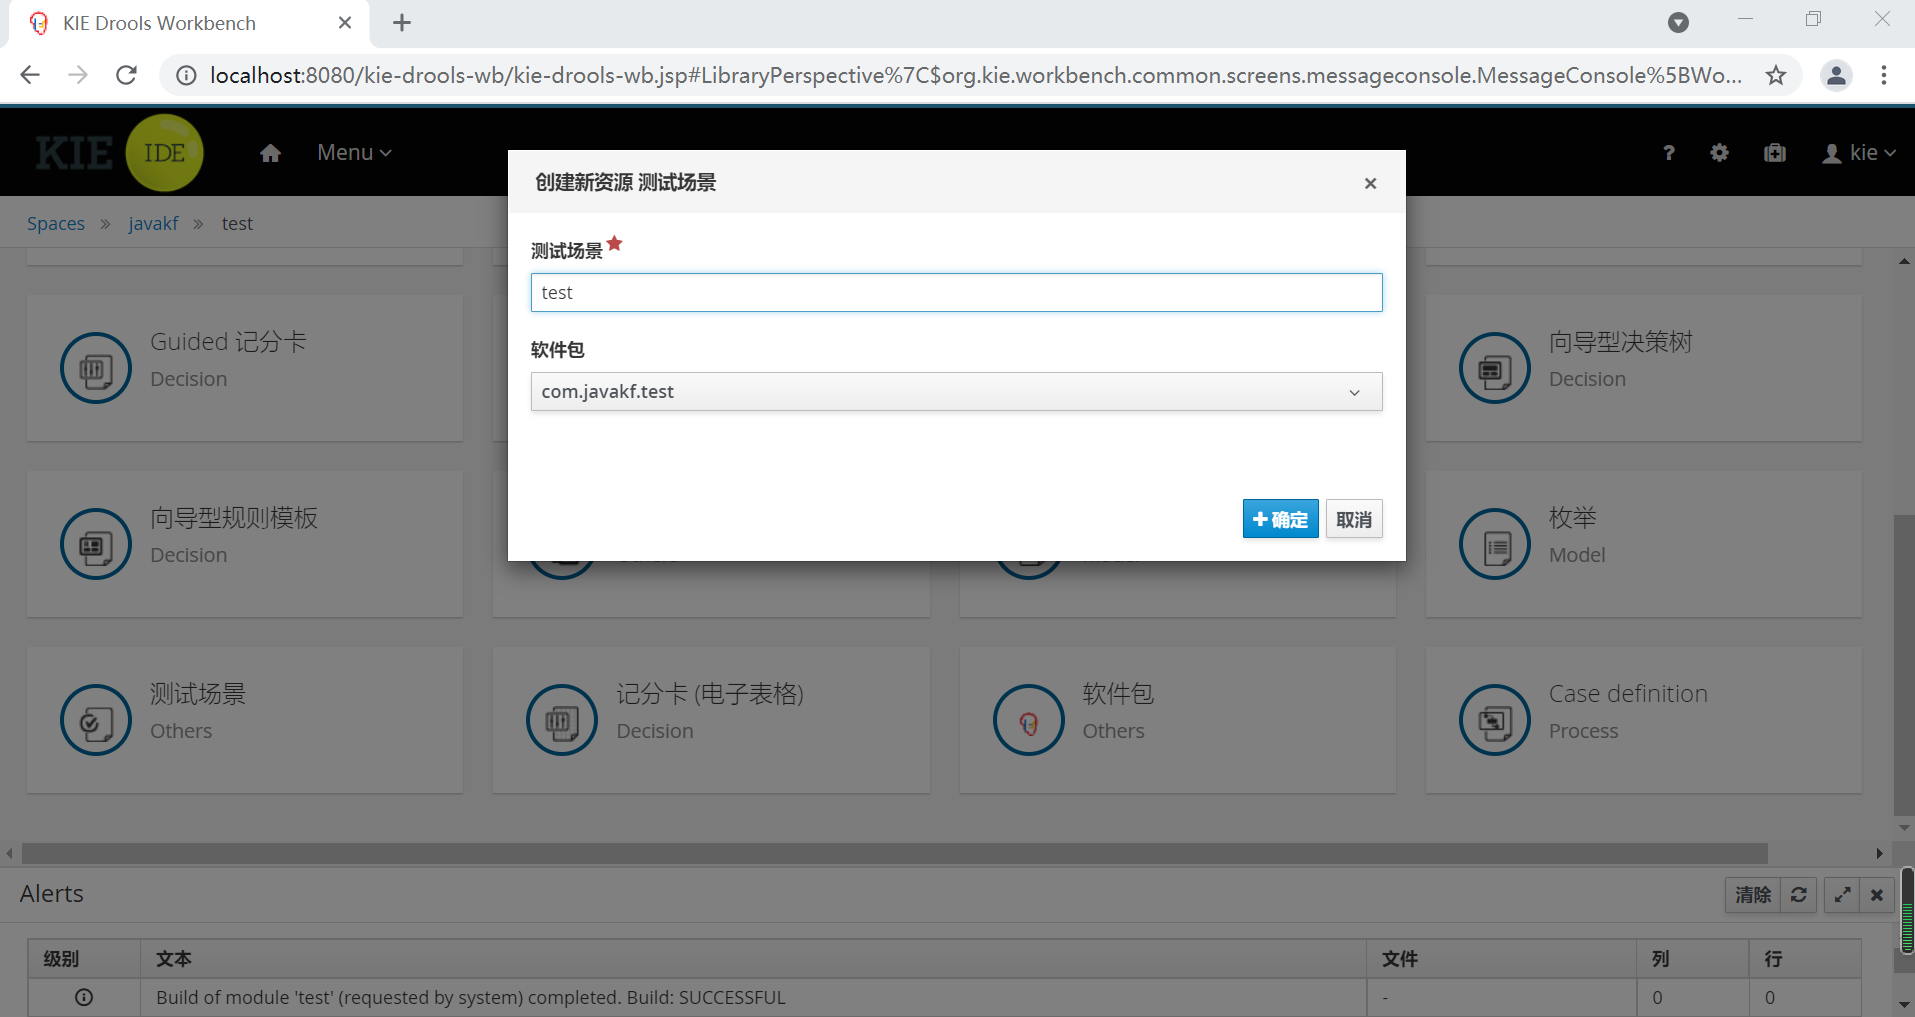The height and width of the screenshot is (1017, 1915).
Task: Click the 取消 cancel button
Action: (x=1353, y=519)
